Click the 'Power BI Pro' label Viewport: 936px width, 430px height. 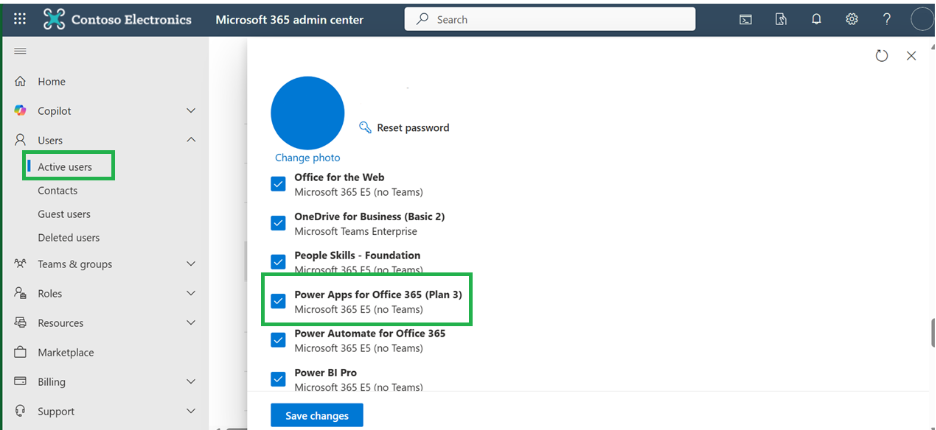click(325, 373)
